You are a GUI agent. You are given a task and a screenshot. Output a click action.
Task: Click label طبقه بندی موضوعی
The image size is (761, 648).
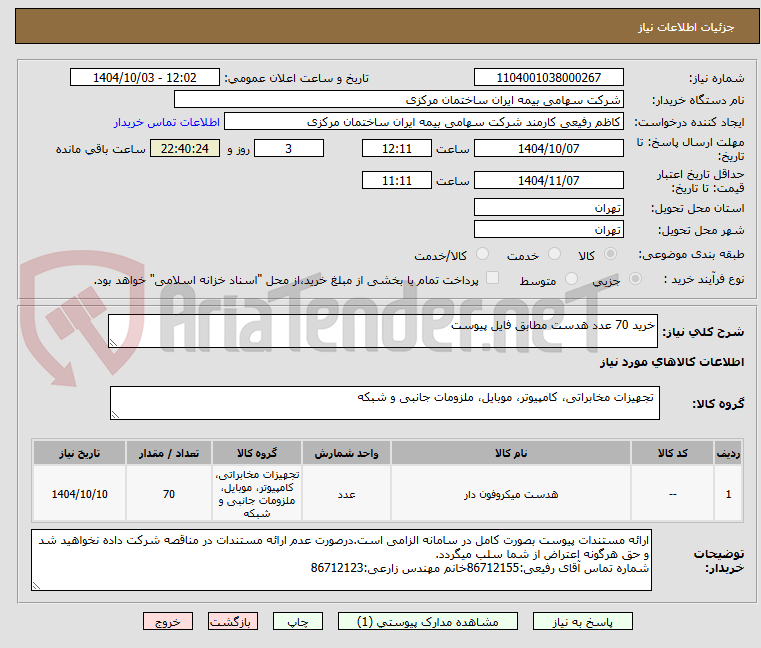(x=691, y=254)
